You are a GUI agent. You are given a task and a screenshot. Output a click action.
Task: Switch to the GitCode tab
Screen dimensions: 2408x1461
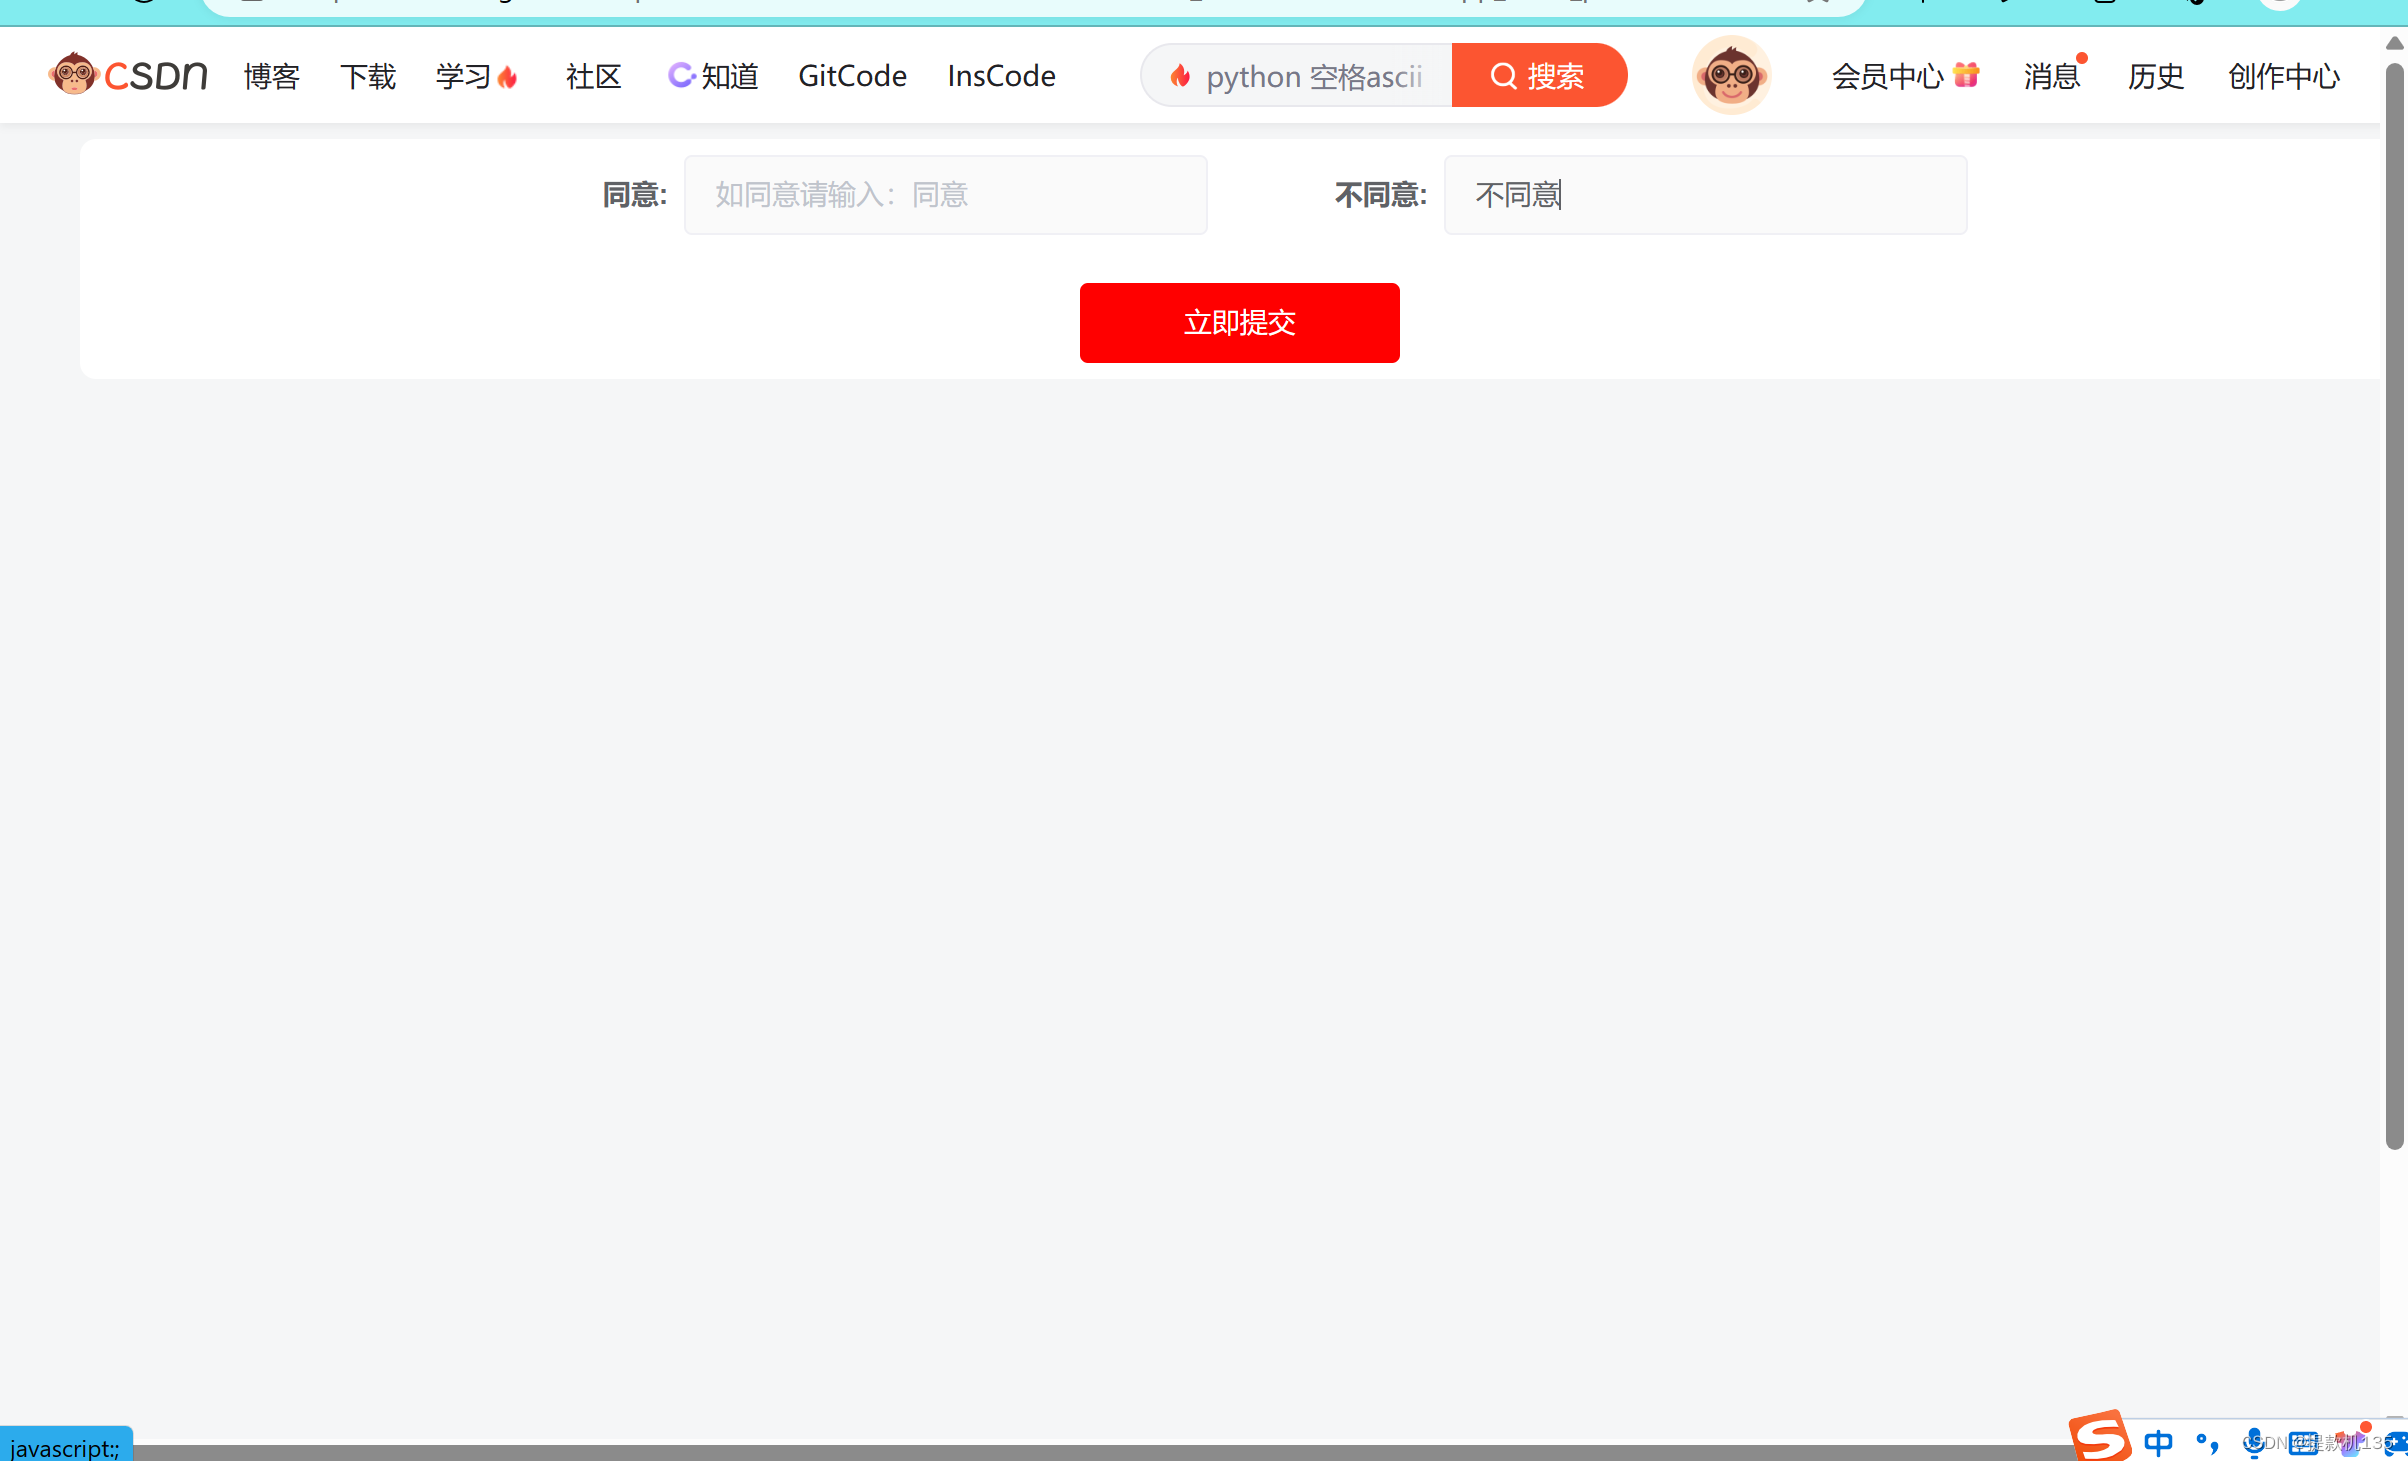852,75
